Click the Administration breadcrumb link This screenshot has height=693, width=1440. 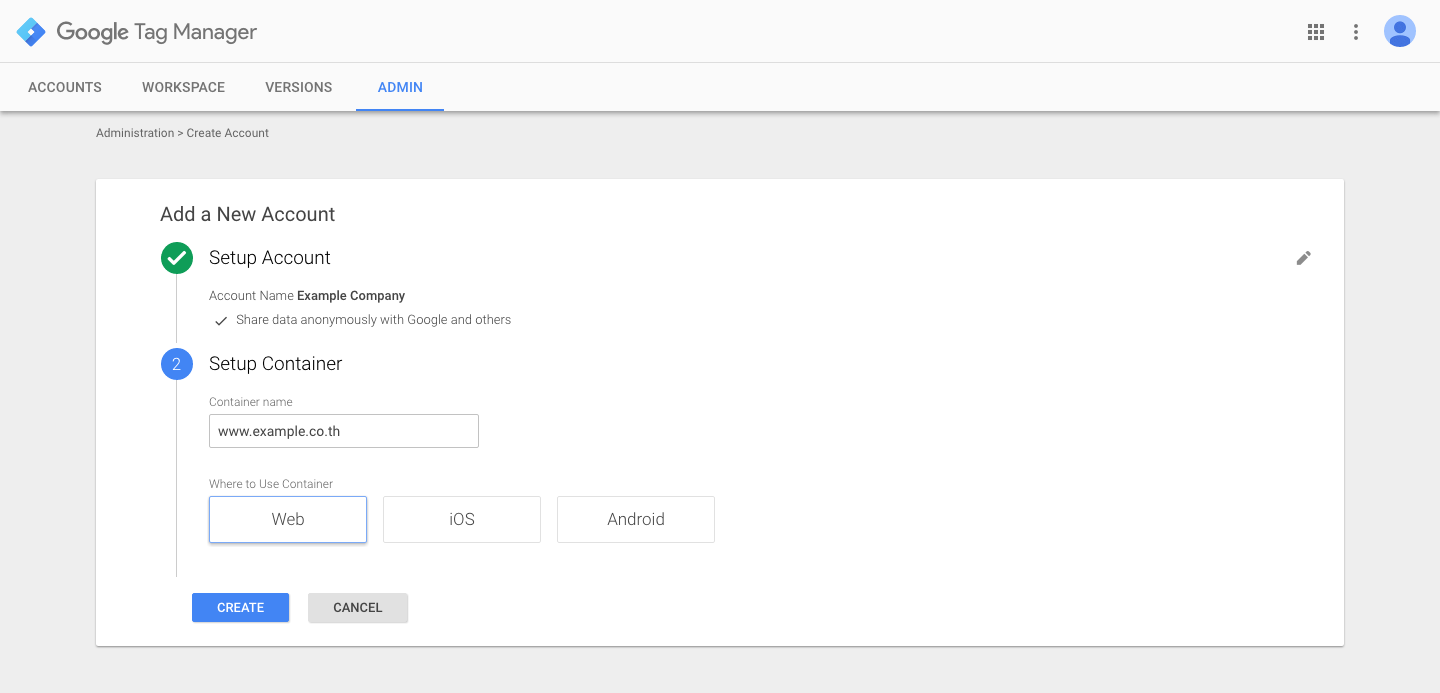pos(135,133)
